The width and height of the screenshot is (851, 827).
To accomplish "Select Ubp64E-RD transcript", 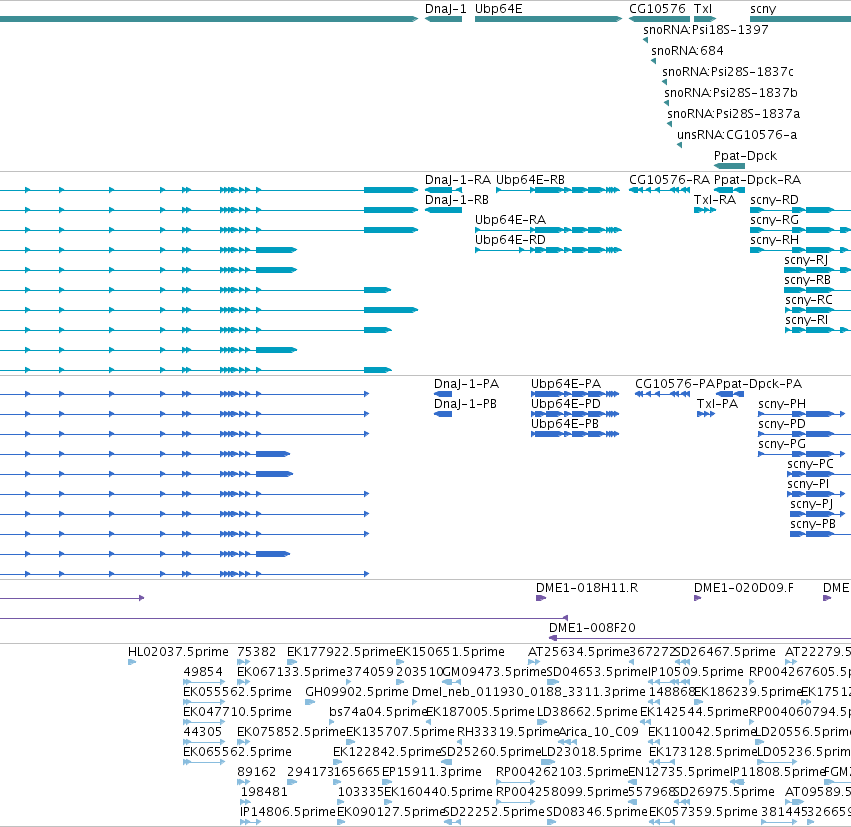I will (548, 250).
